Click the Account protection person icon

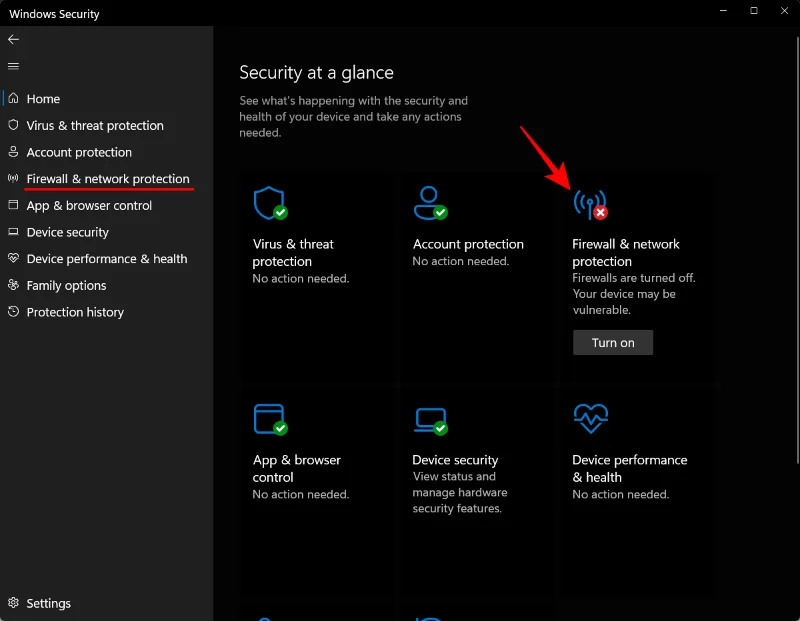coord(430,201)
